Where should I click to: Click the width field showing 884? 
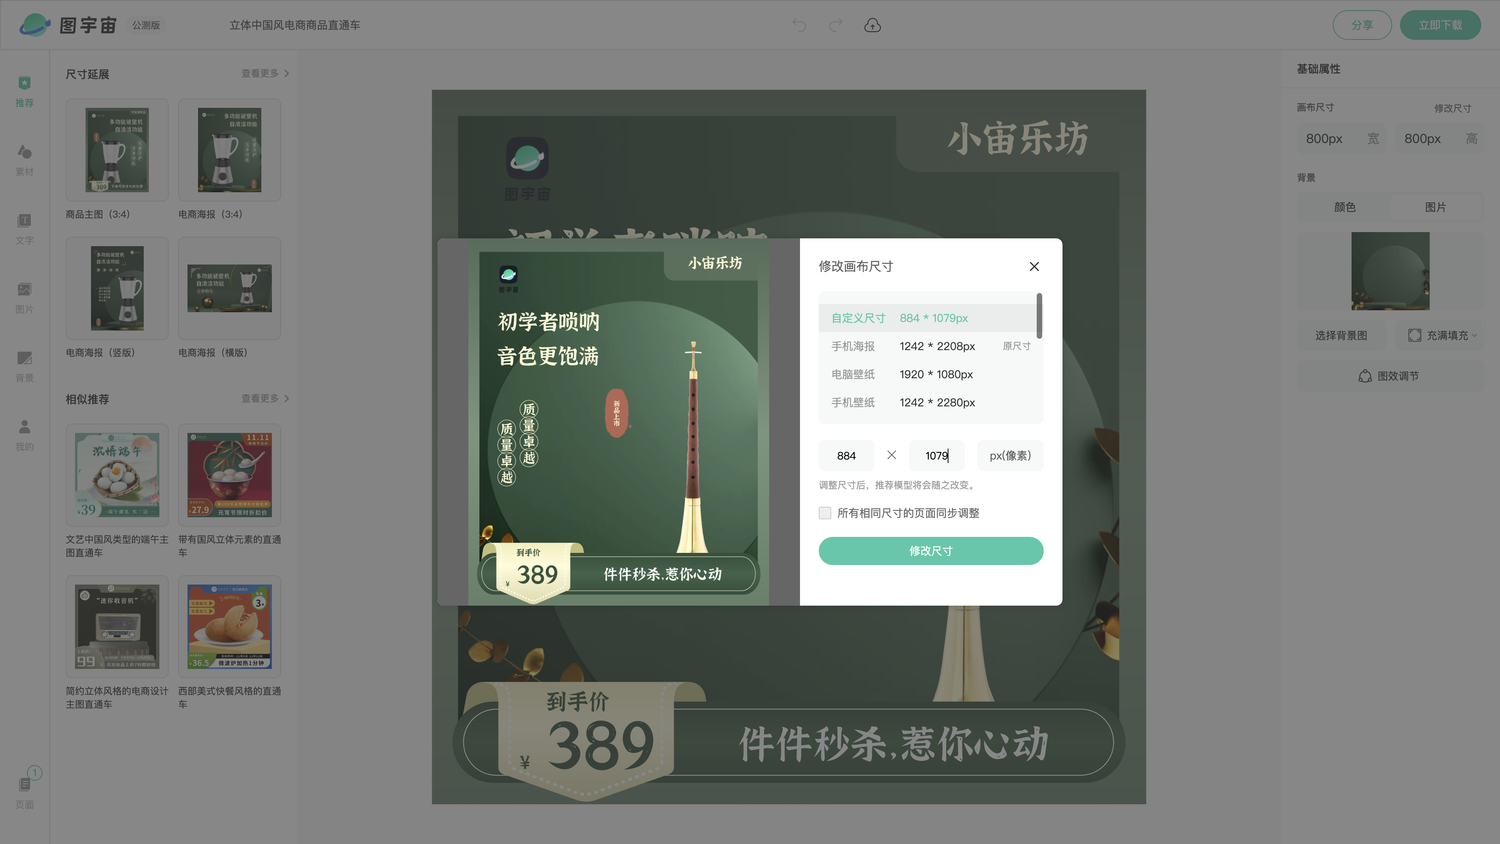pyautogui.click(x=847, y=455)
